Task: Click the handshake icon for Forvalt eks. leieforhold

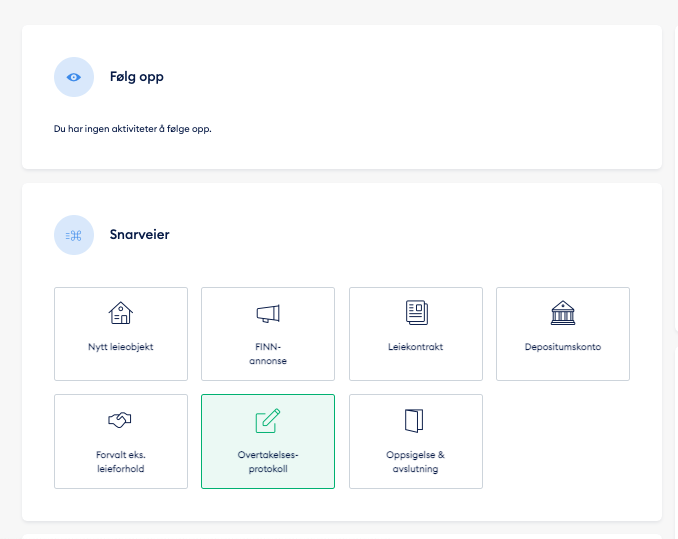Action: coord(120,421)
